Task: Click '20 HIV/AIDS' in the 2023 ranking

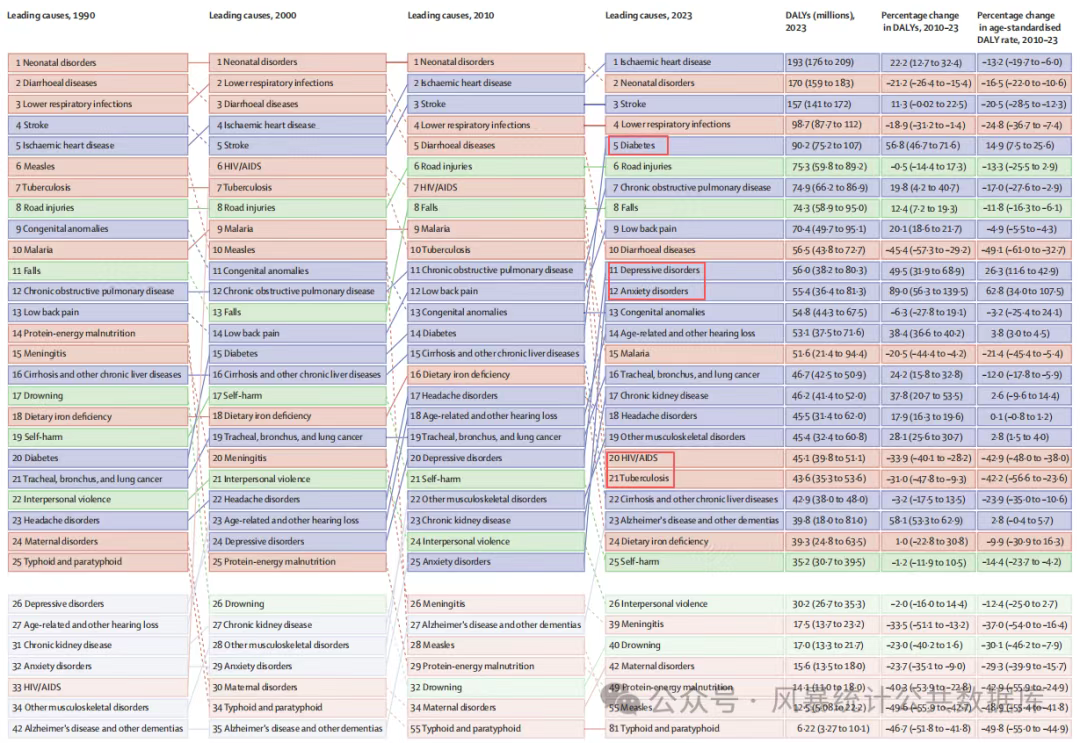Action: pyautogui.click(x=640, y=458)
